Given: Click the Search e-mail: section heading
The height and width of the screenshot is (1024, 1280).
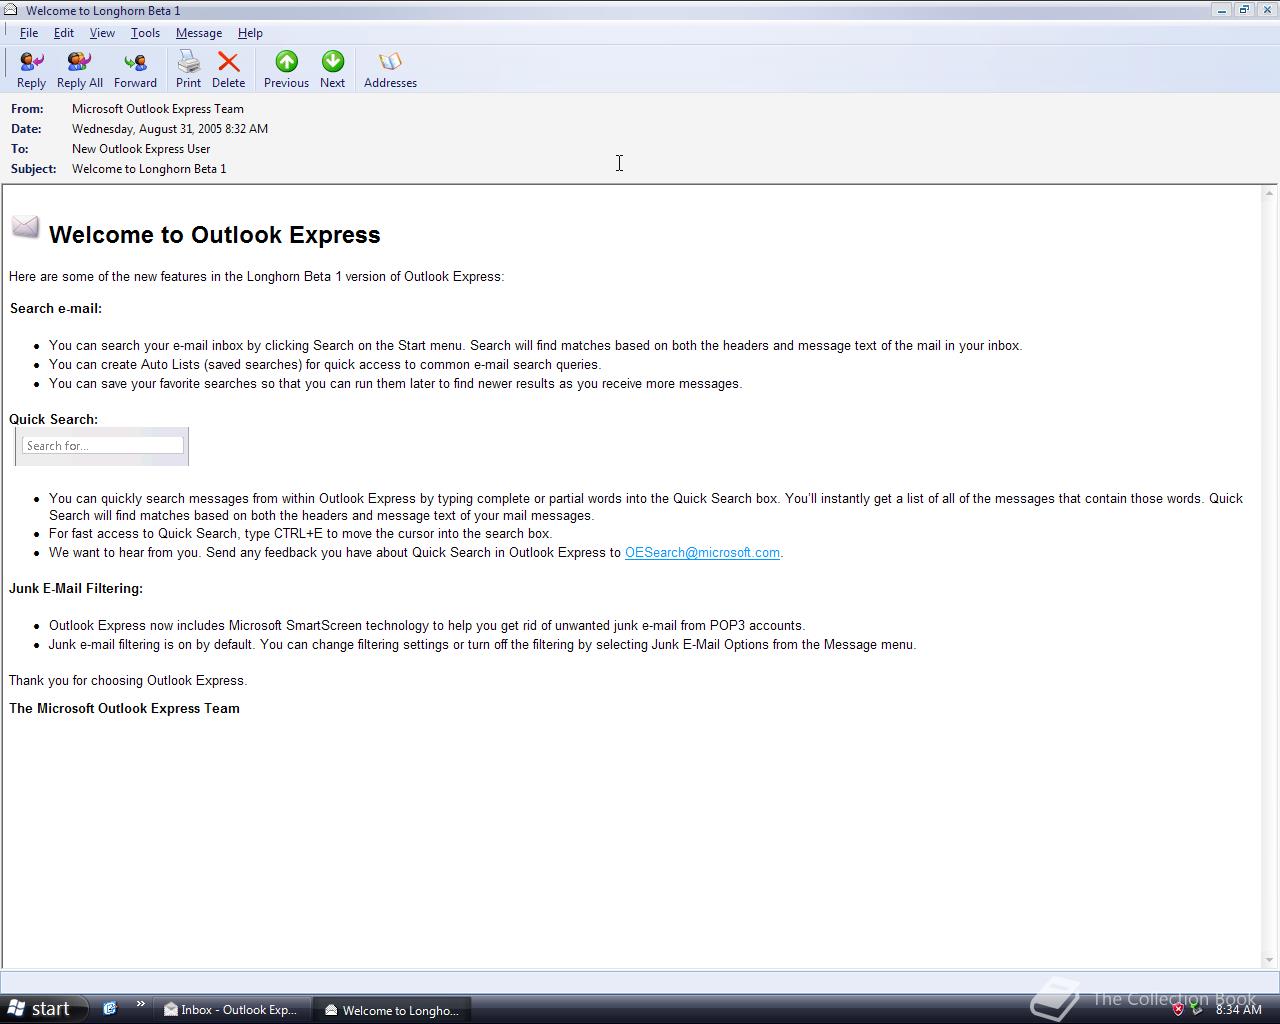Looking at the screenshot, I should tap(56, 308).
